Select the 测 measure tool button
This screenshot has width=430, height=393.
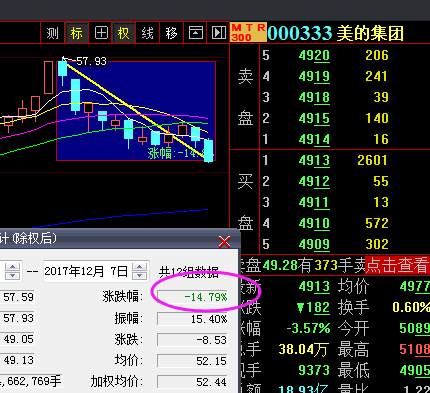click(x=52, y=33)
